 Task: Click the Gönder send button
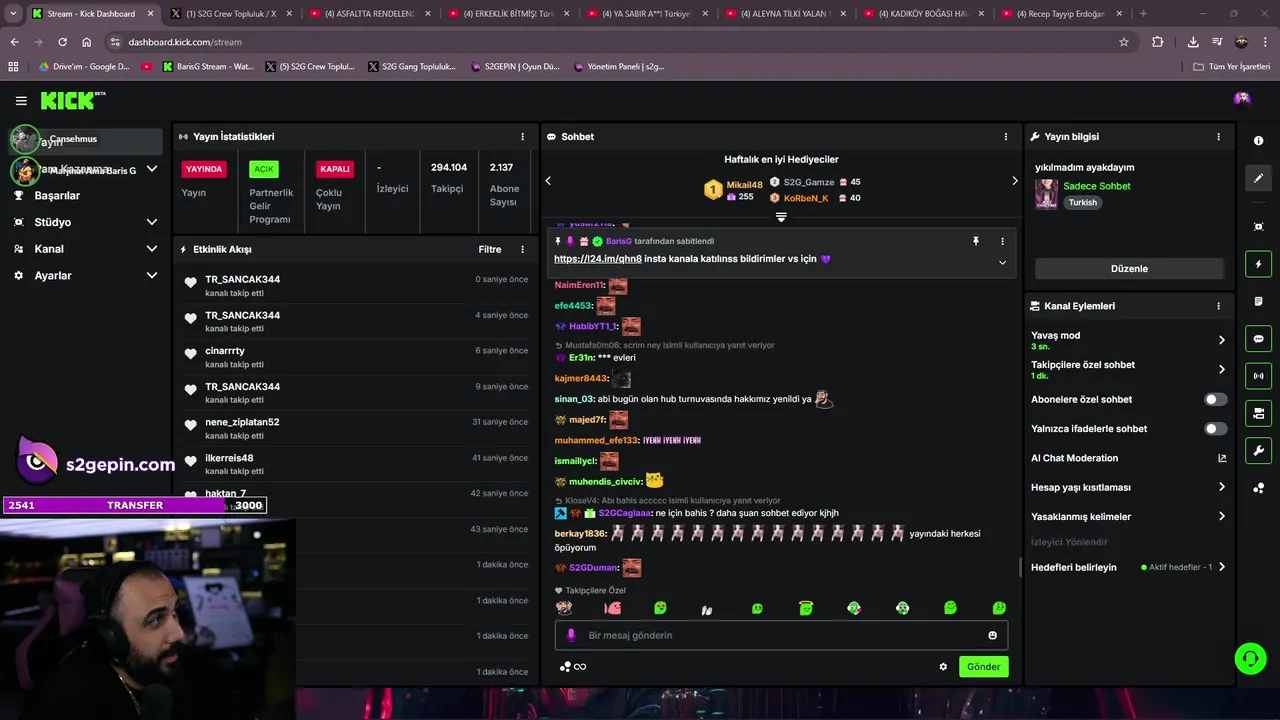point(983,667)
